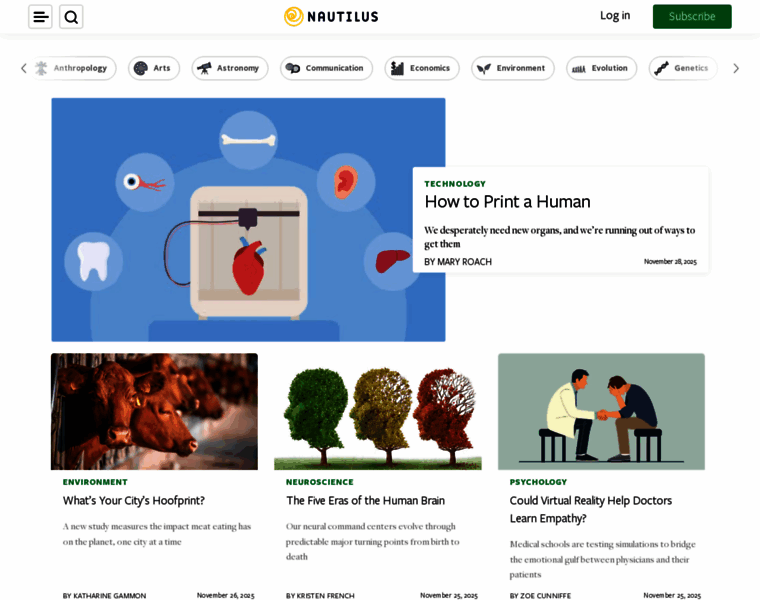Image resolution: width=760 pixels, height=600 pixels.
Task: Choose the Environment leaf topic
Action: (513, 68)
